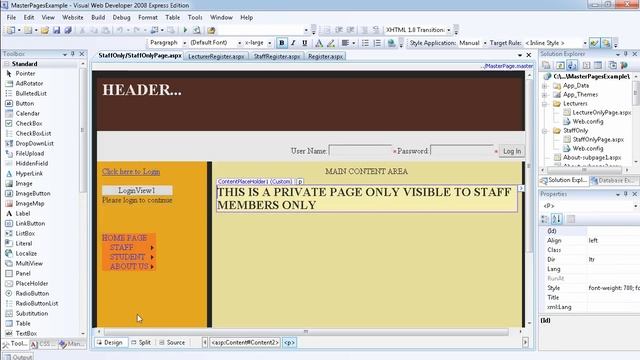This screenshot has width=640, height=360.
Task: Click the Open File folder icon in toolbar
Action: pos(45,30)
